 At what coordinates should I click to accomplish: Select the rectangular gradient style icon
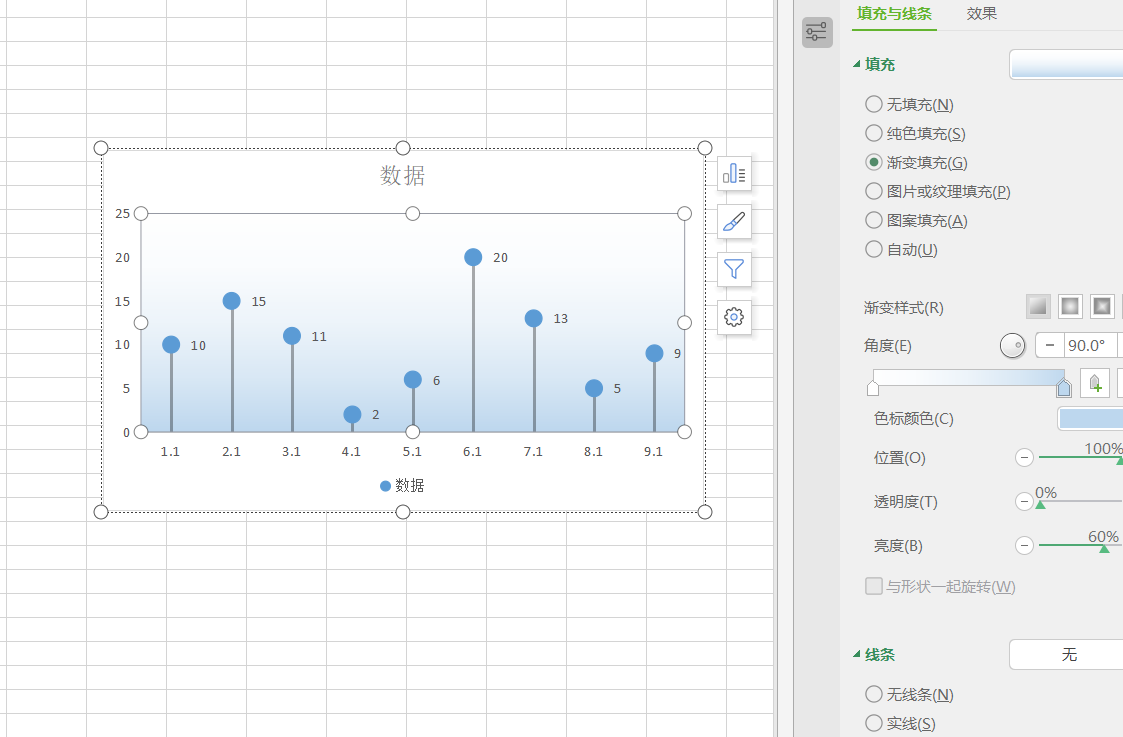tap(1101, 306)
